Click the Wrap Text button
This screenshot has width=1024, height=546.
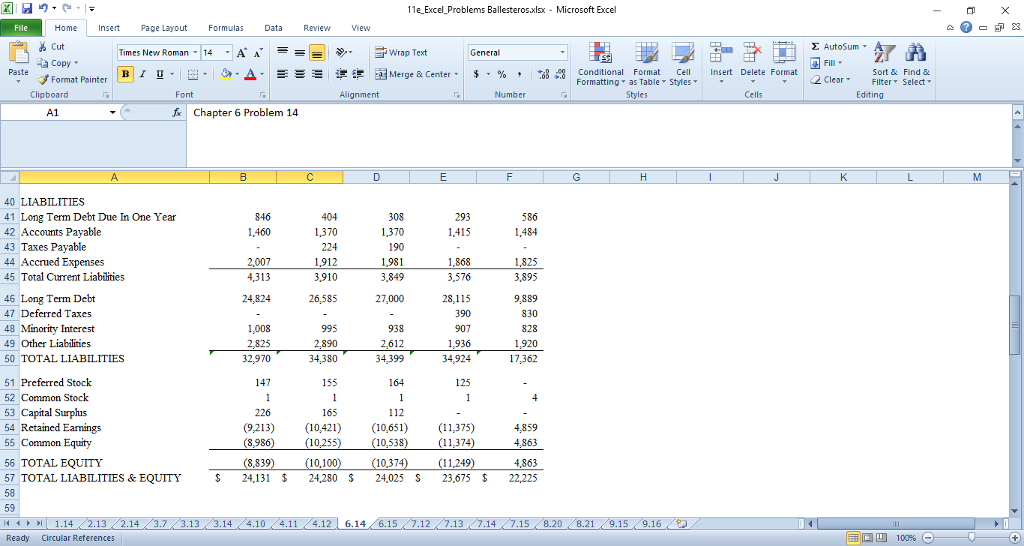point(402,52)
